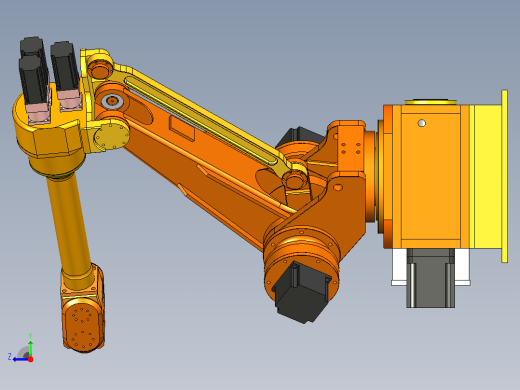Select the round yellow bolted cover at the elbow
The height and width of the screenshot is (390, 520).
111,137
